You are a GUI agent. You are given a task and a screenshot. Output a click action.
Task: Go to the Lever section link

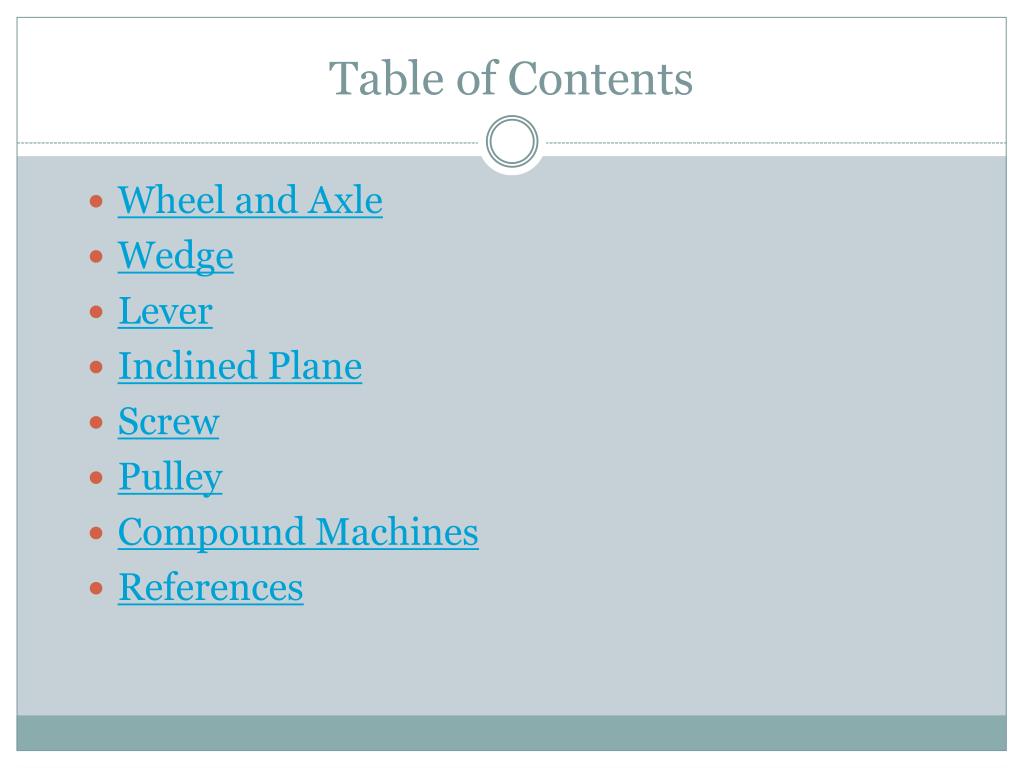point(165,311)
